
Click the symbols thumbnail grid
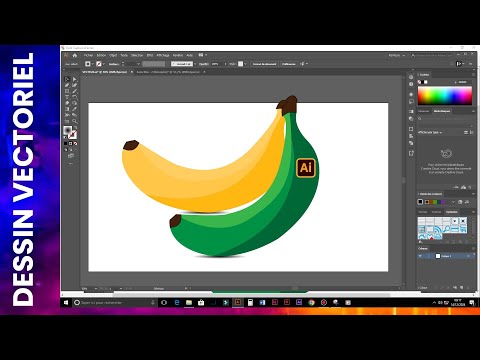point(442,228)
